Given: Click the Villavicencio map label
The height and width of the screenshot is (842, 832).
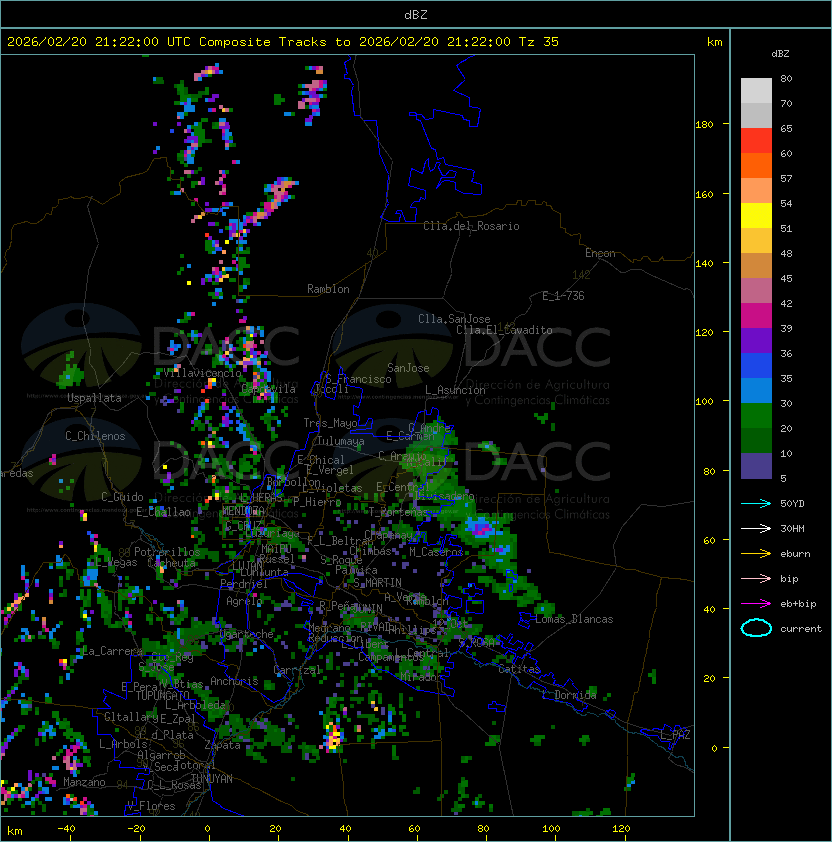Looking at the screenshot, I should [x=202, y=373].
